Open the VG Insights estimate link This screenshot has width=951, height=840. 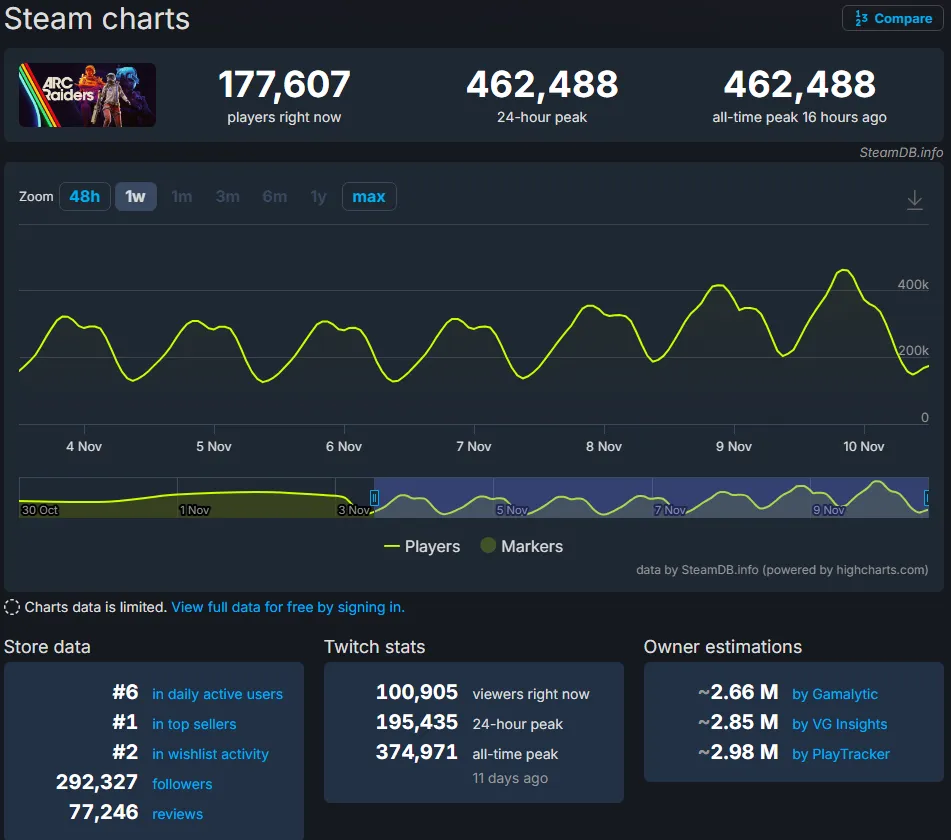839,724
